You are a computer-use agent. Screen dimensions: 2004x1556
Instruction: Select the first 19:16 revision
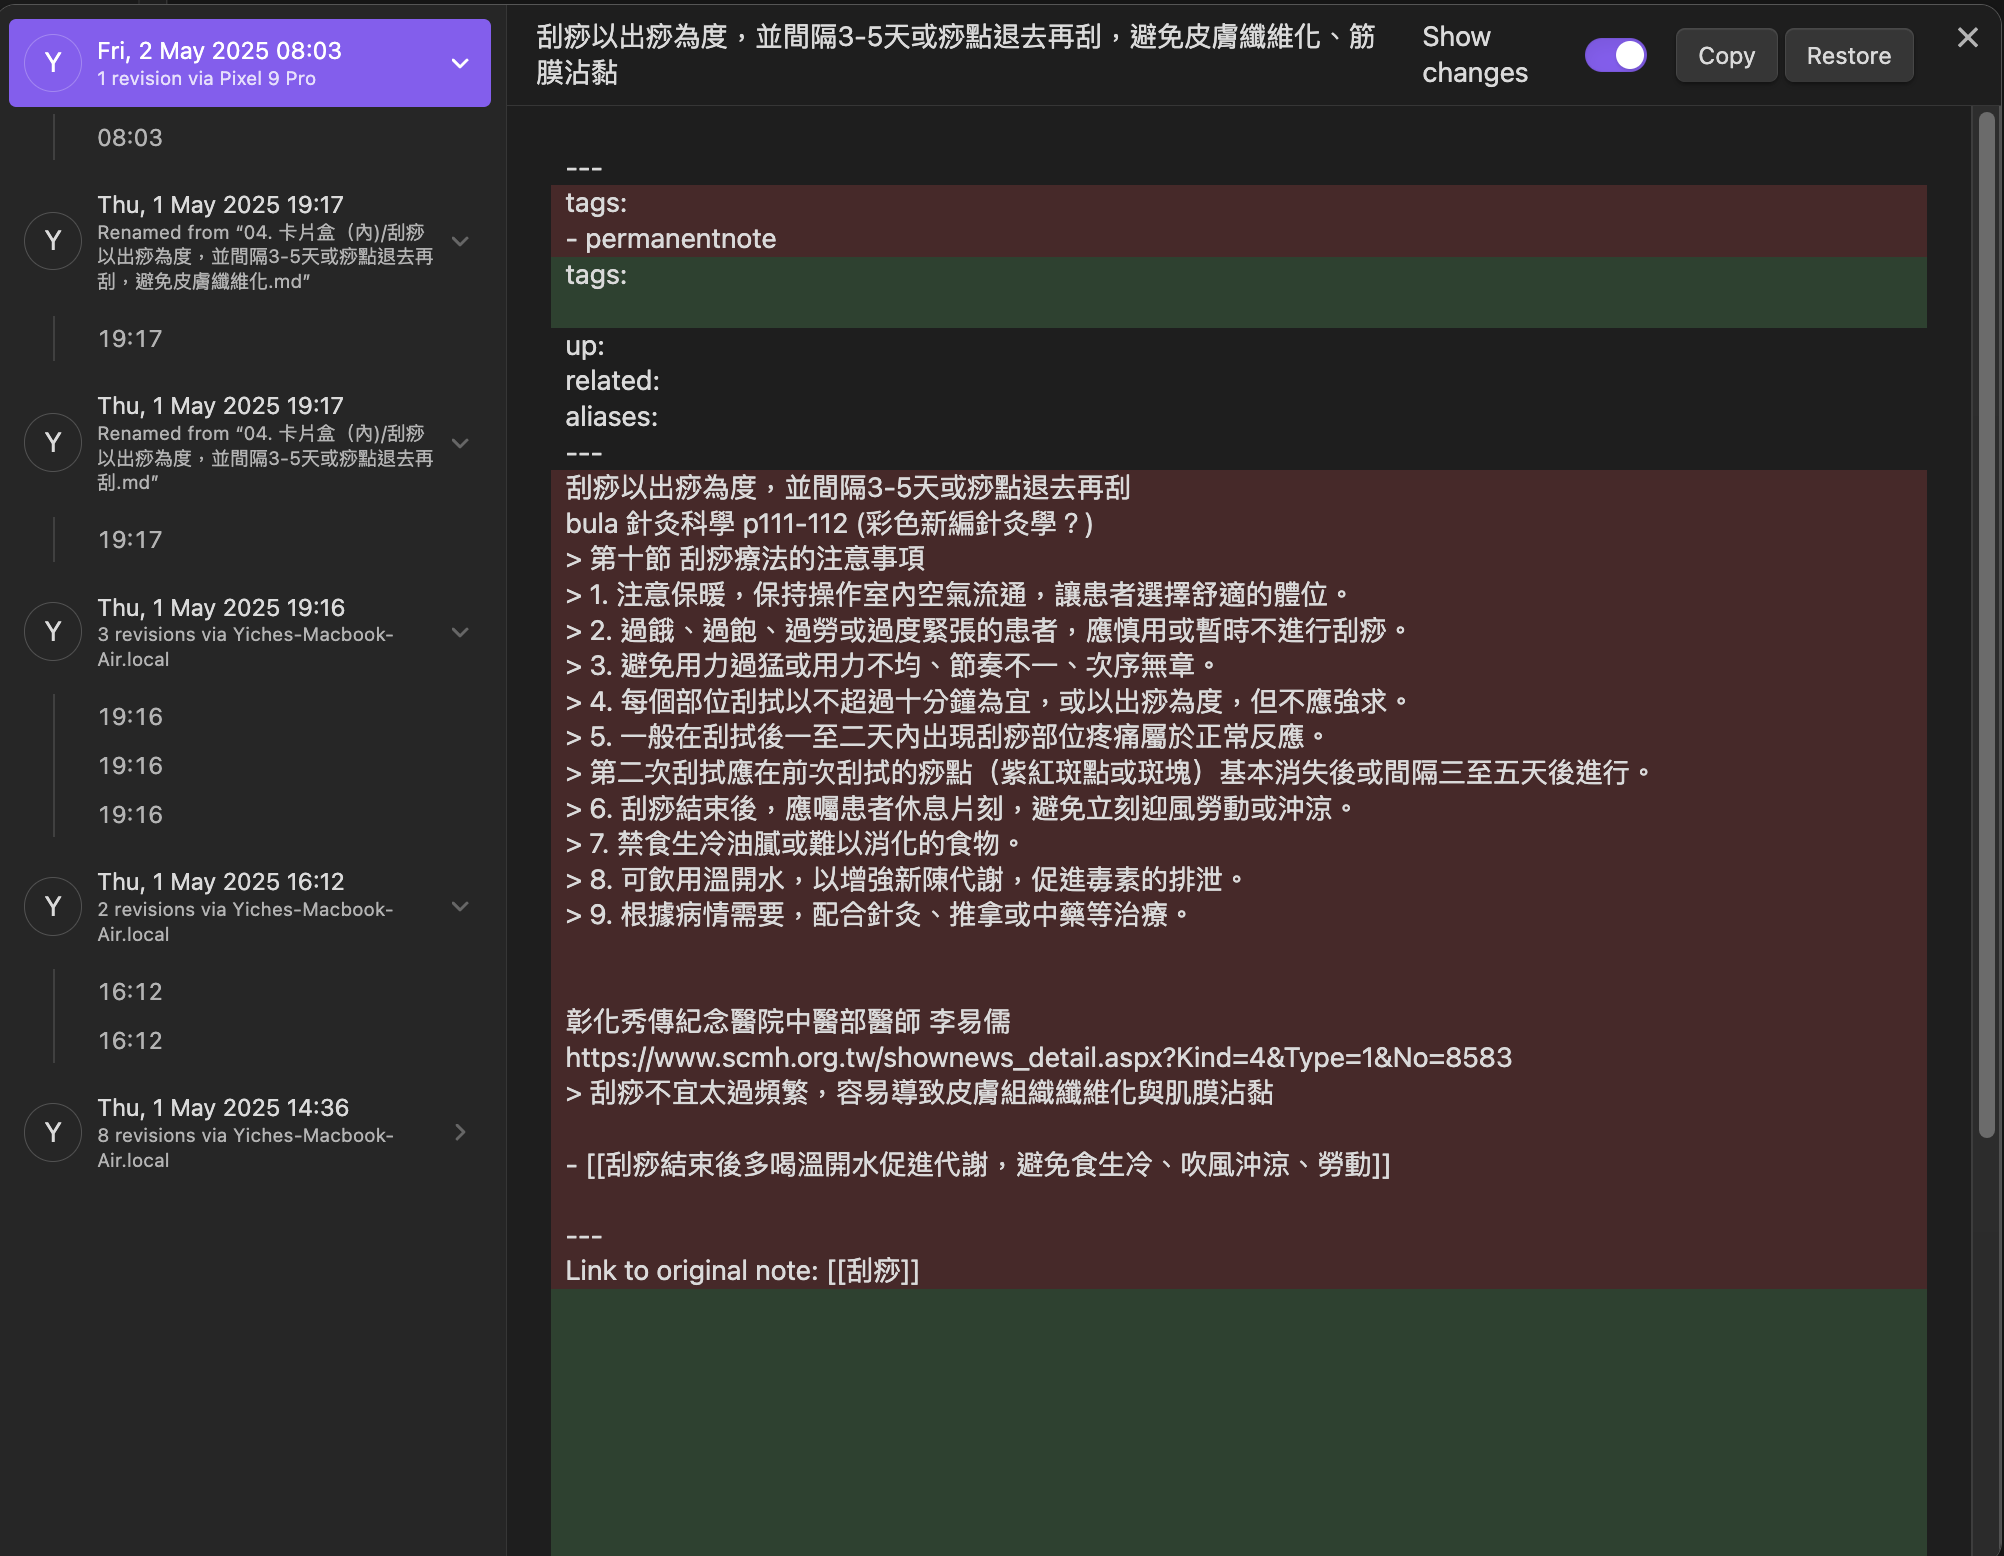130,716
